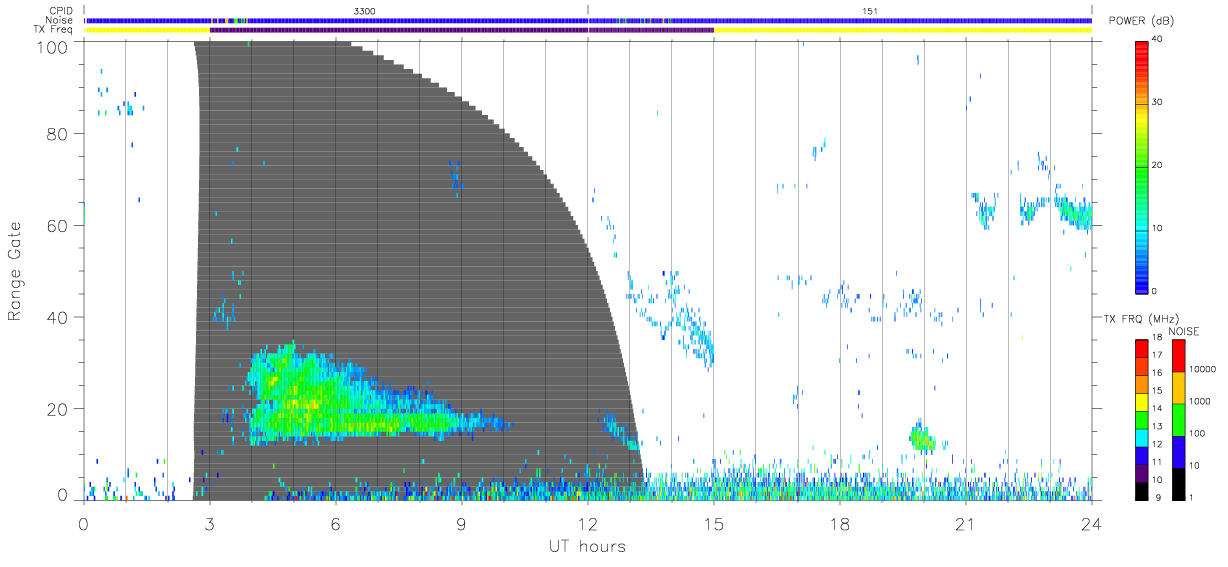Click the POWER color bar

point(1141,166)
